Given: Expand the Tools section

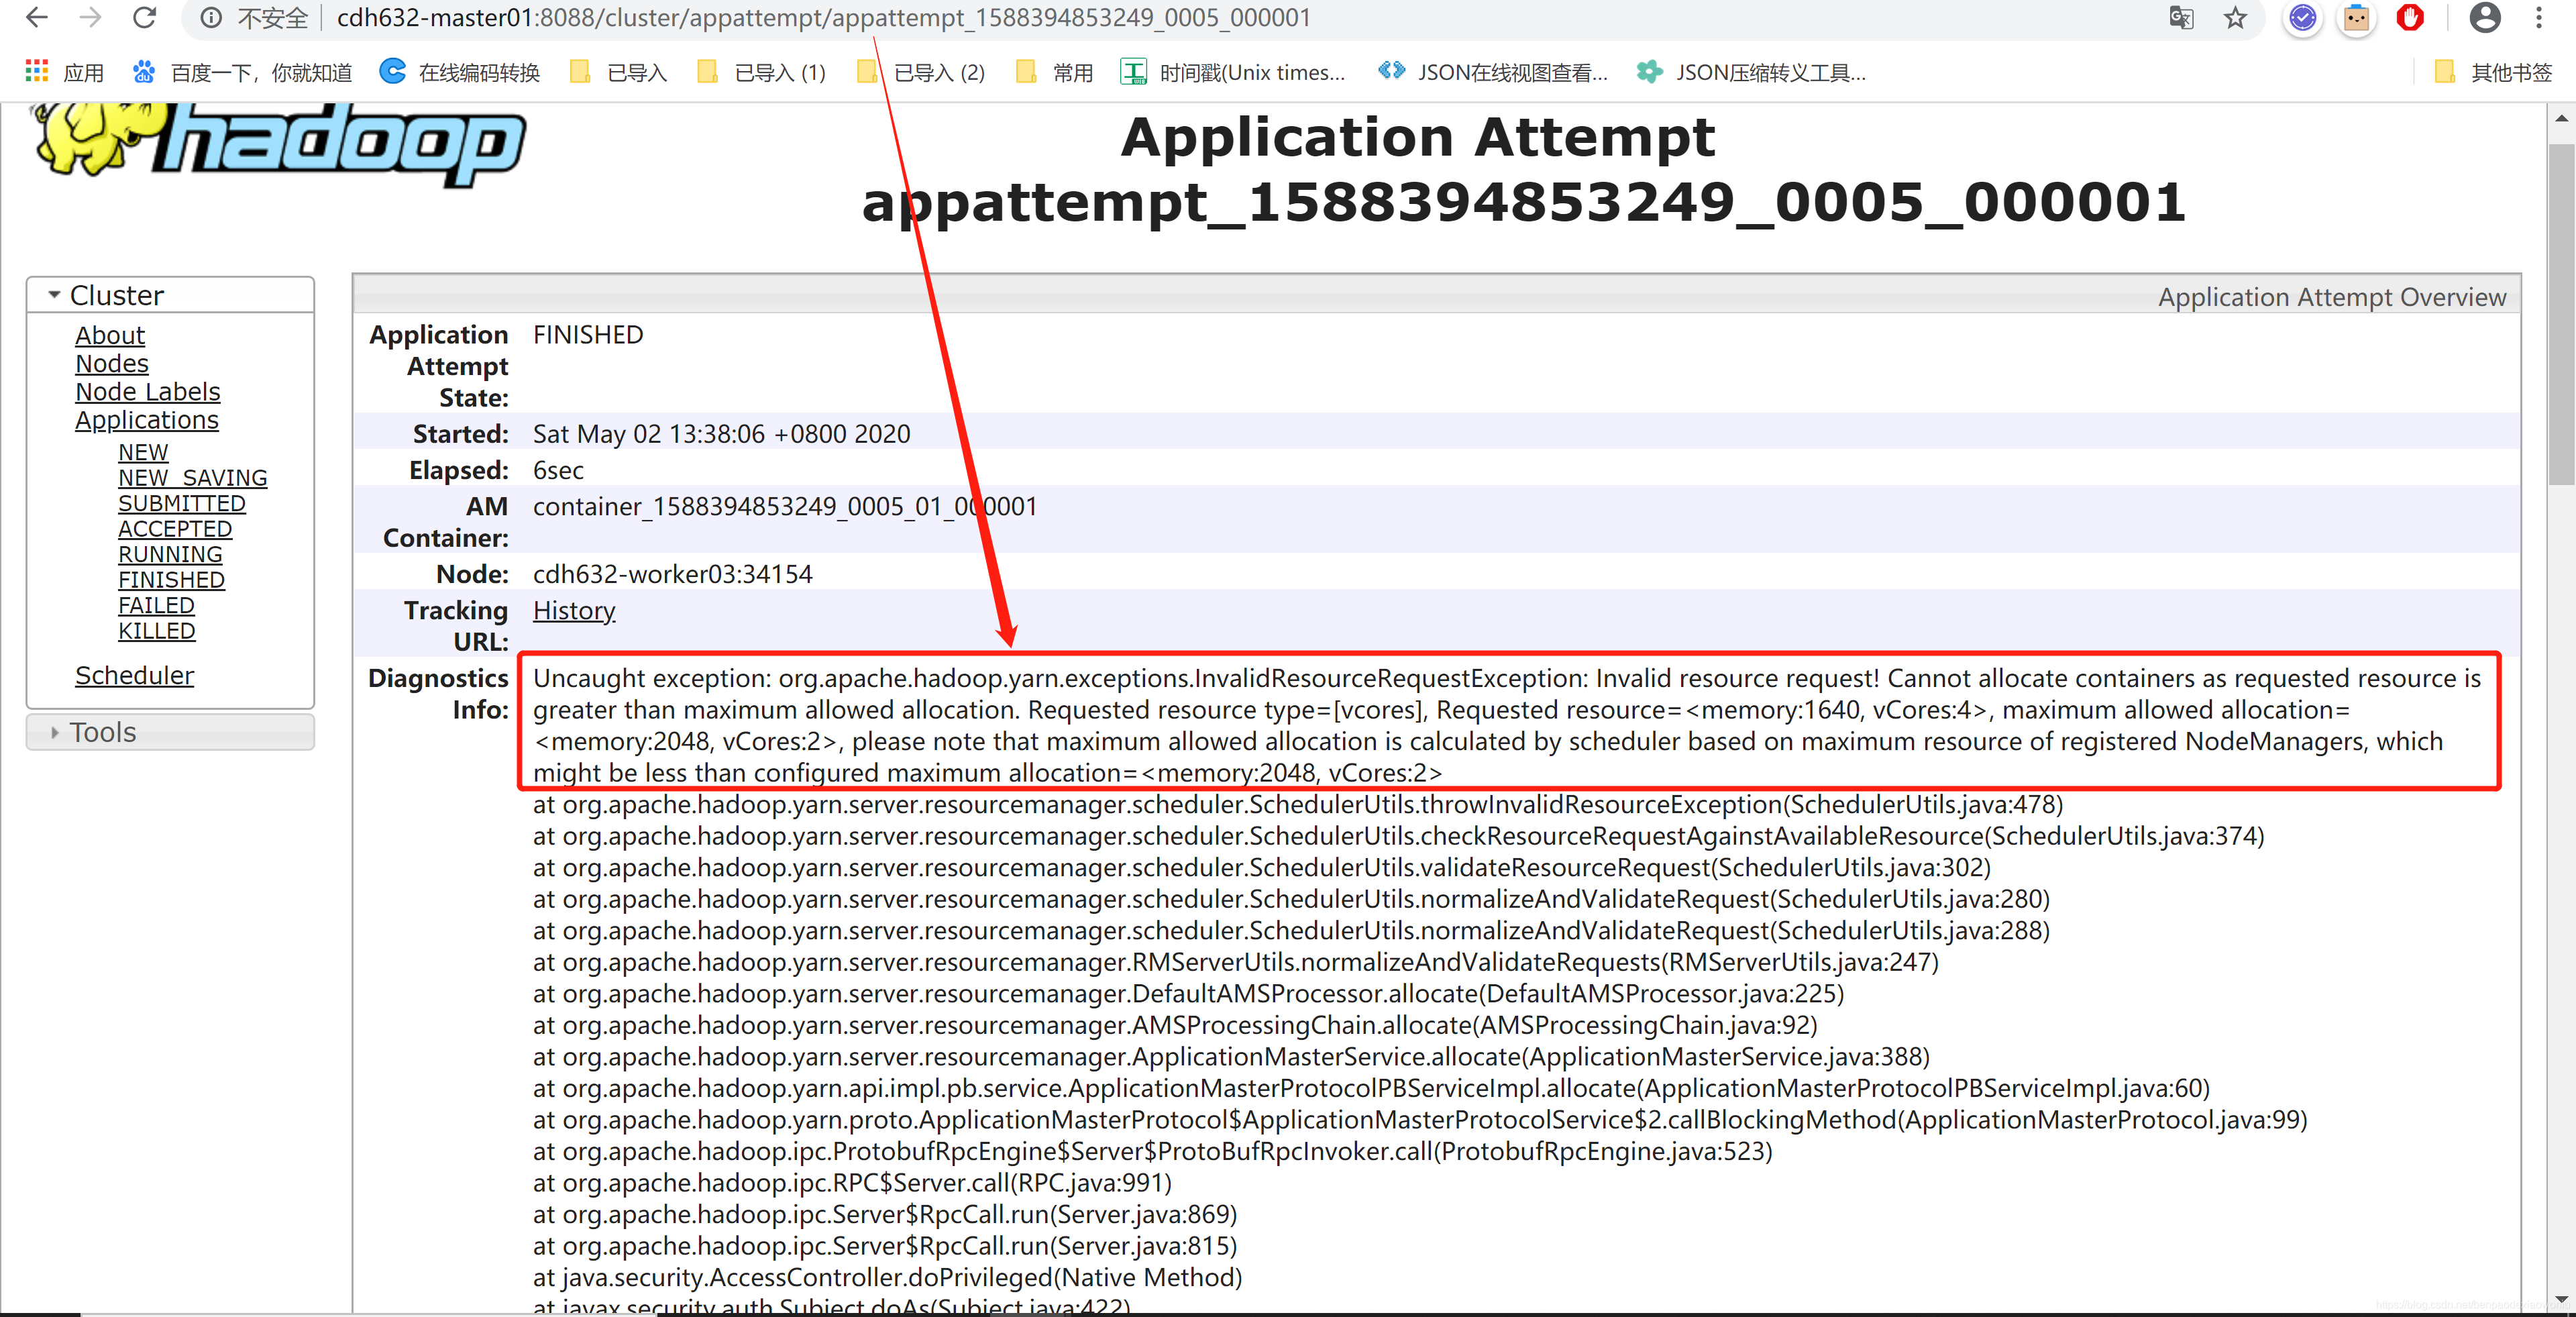Looking at the screenshot, I should click(x=103, y=733).
